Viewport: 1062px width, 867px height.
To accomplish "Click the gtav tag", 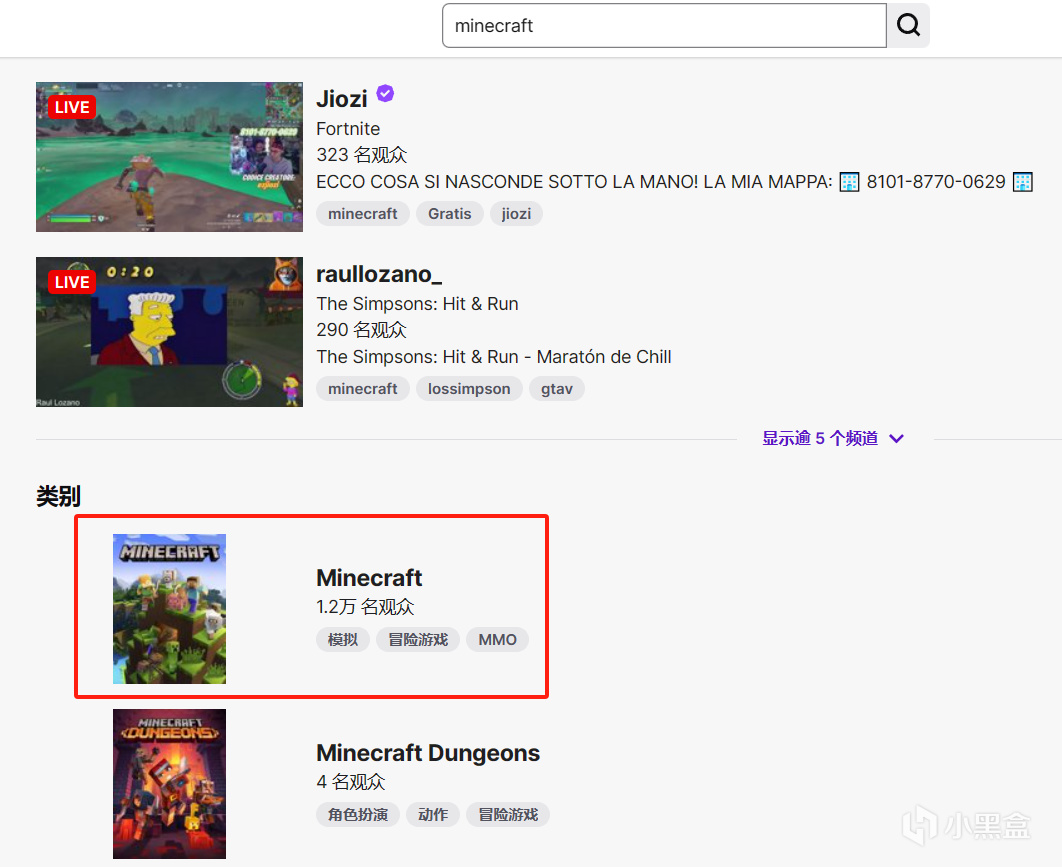I will 557,389.
